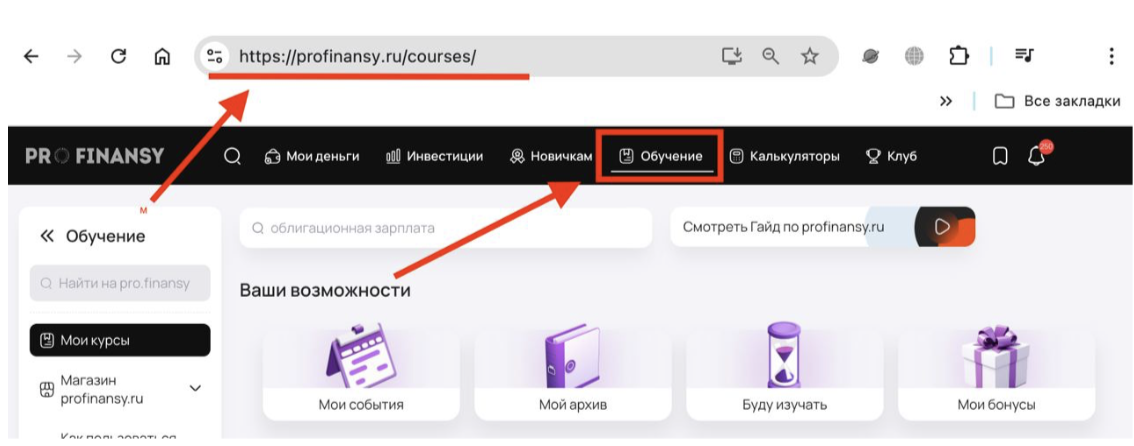Open the Инвестиции menu
This screenshot has width=1134, height=446.
click(435, 156)
